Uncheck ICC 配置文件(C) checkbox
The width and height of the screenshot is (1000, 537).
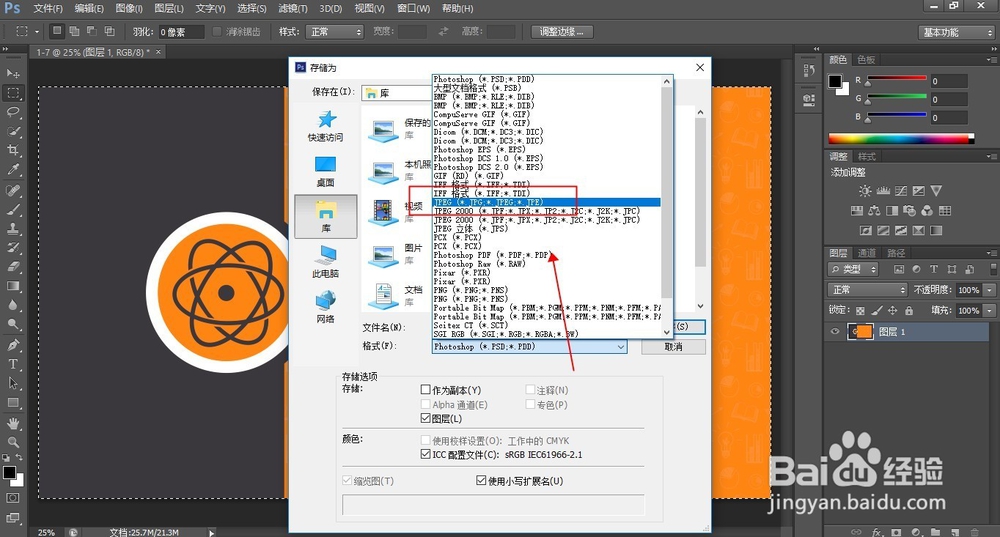425,454
